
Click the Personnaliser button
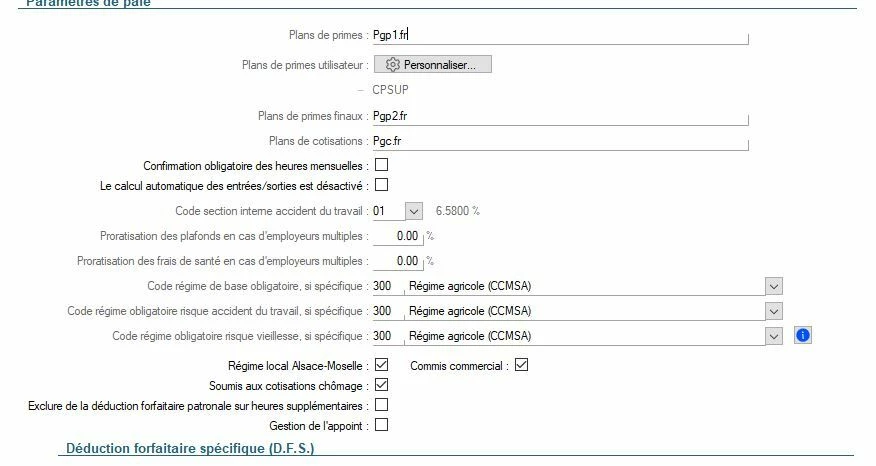(x=433, y=65)
